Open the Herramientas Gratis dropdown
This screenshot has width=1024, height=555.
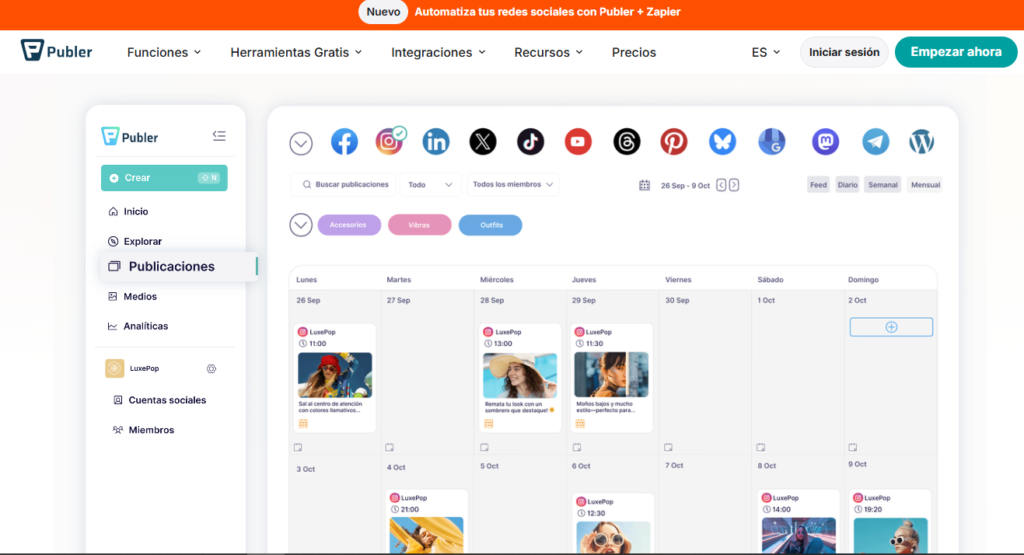tap(296, 52)
